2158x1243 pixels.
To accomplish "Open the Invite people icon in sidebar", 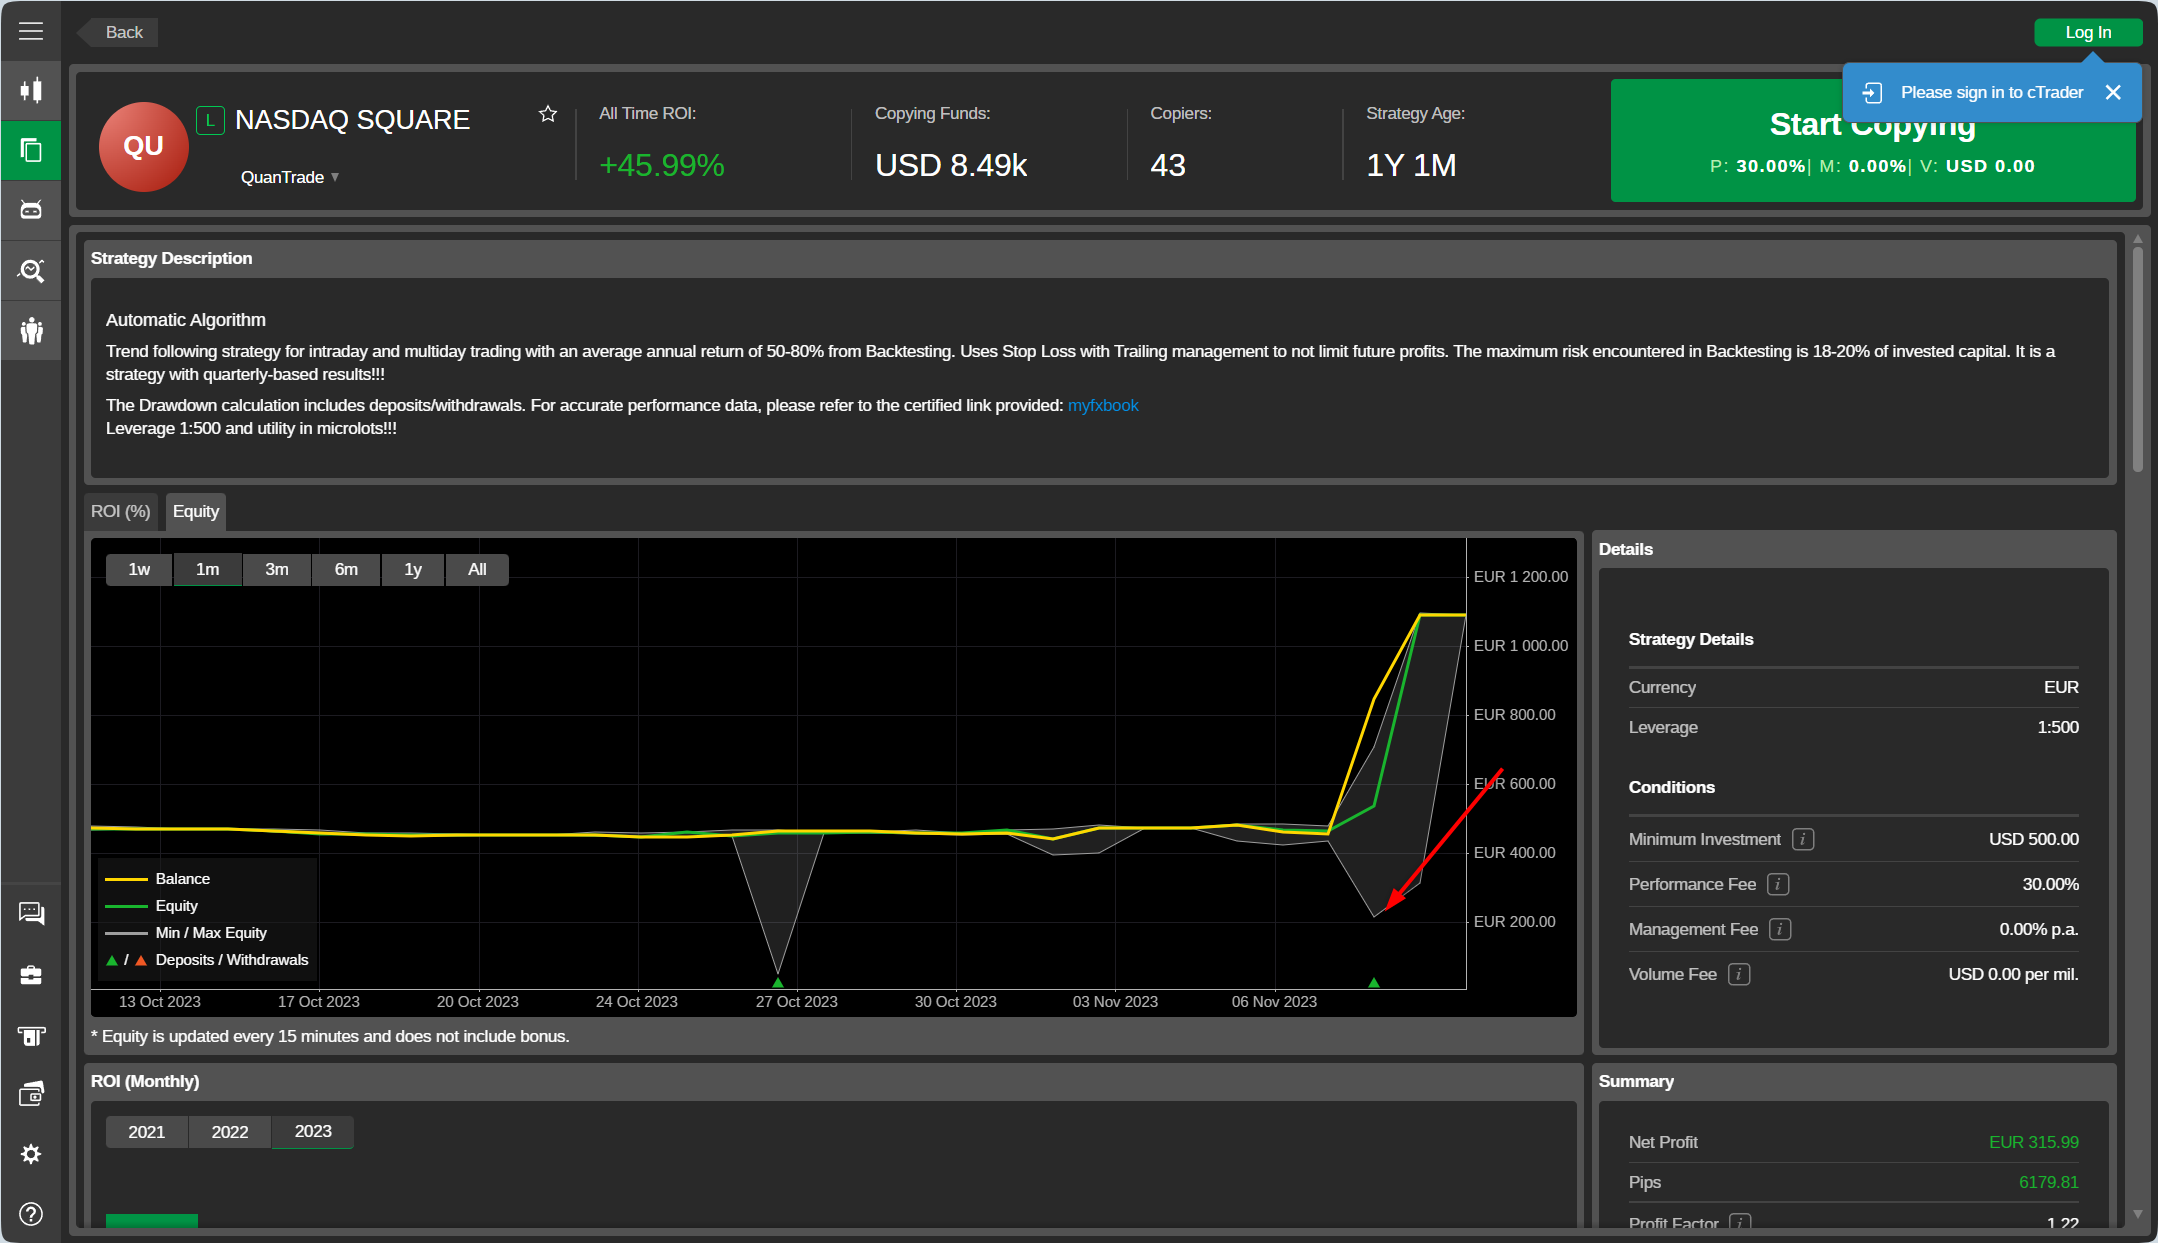I will click(31, 330).
